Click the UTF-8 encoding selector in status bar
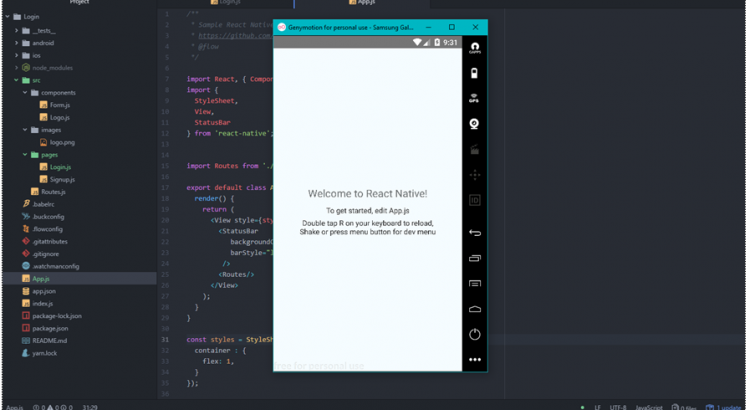The image size is (750, 410). click(617, 406)
